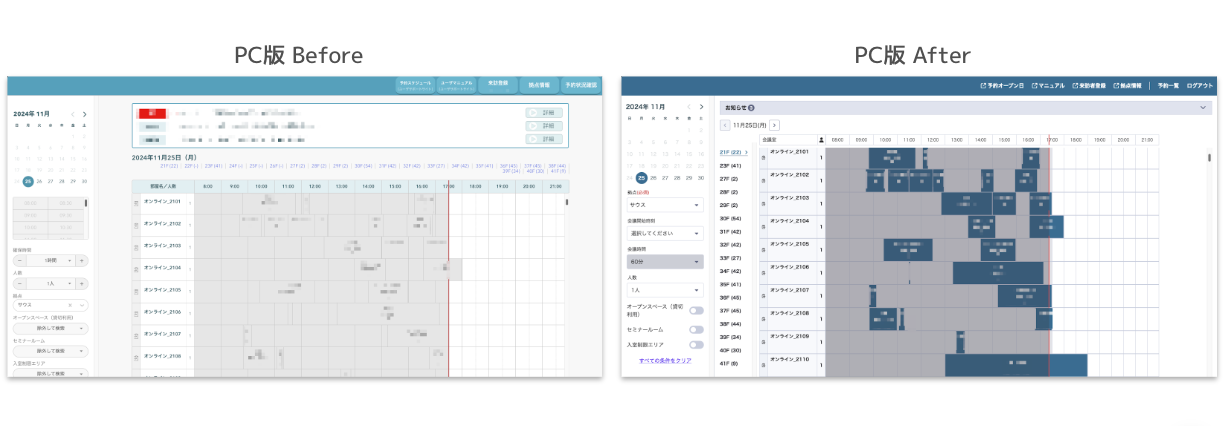Toggle セミナールーム switch in After
The image size is (1226, 426).
[696, 329]
